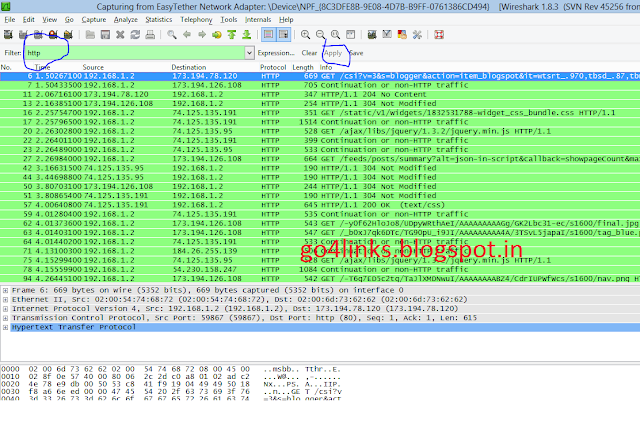This screenshot has height=432, width=640.
Task: Expand Transmission Control Protocol node
Action: point(5,318)
